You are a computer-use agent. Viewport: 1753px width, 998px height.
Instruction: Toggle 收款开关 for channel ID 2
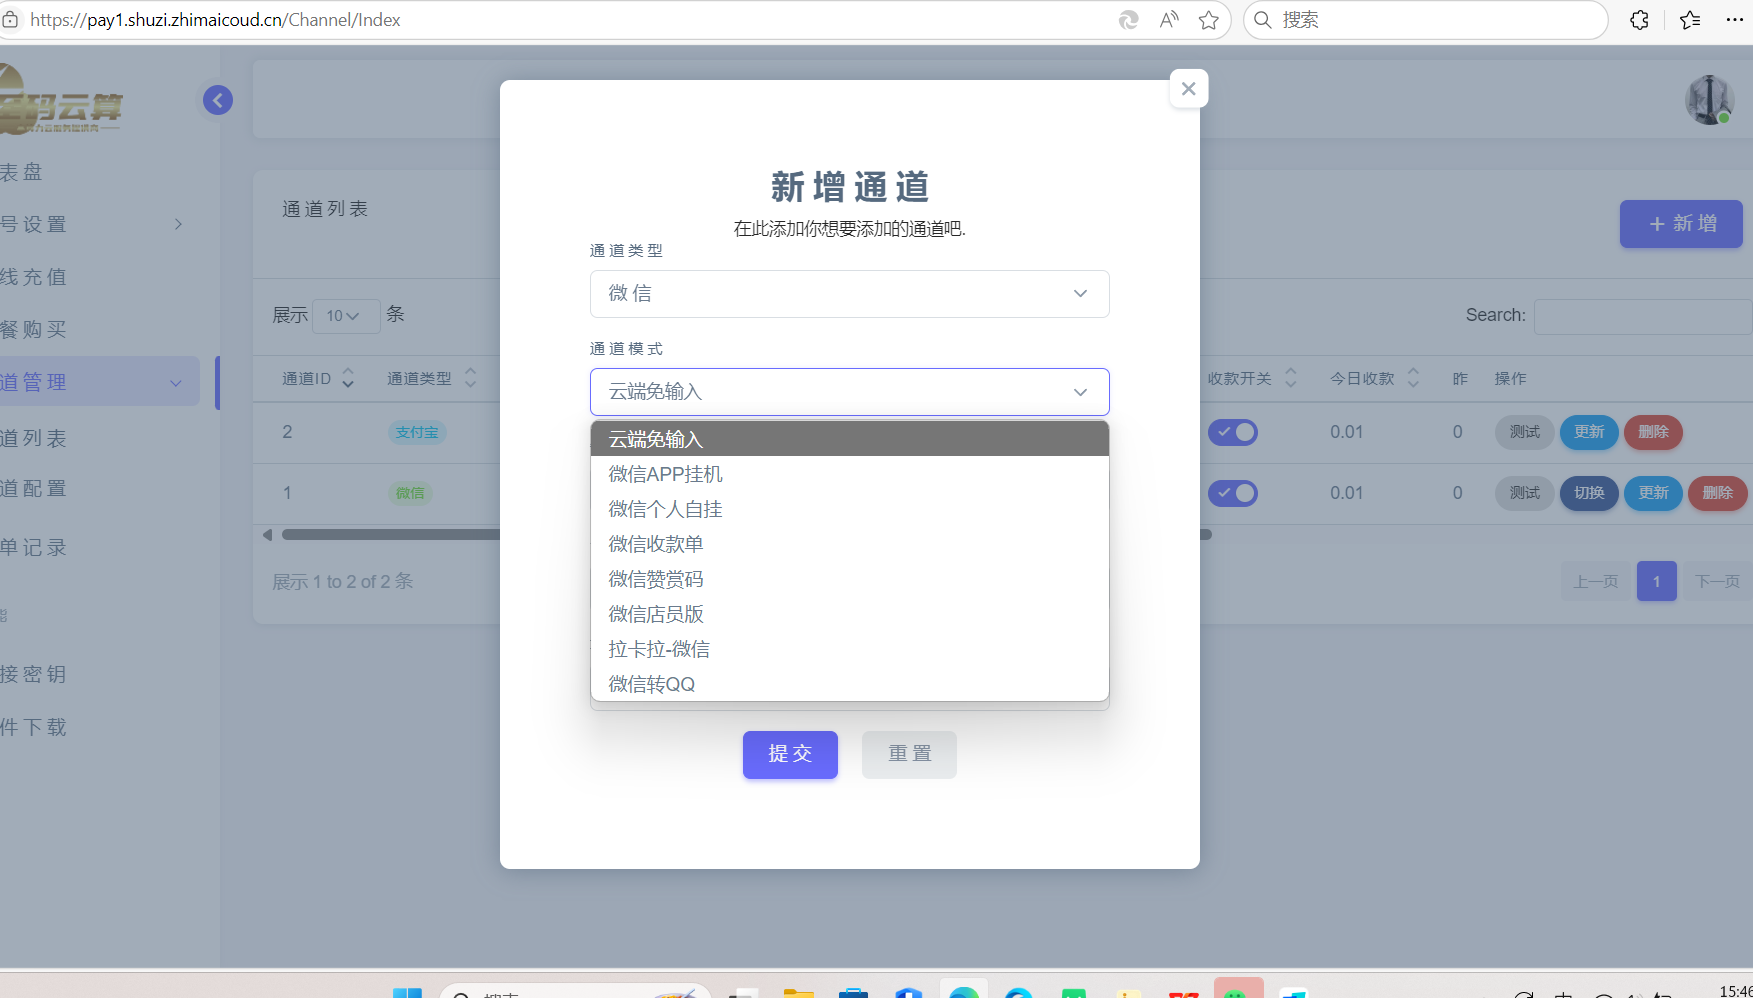click(1233, 432)
